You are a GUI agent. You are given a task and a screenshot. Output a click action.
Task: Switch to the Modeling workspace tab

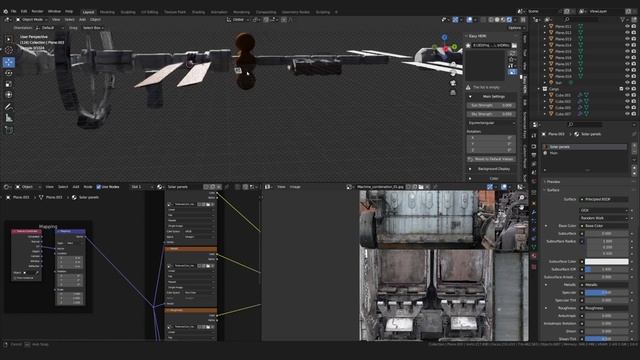(x=107, y=12)
